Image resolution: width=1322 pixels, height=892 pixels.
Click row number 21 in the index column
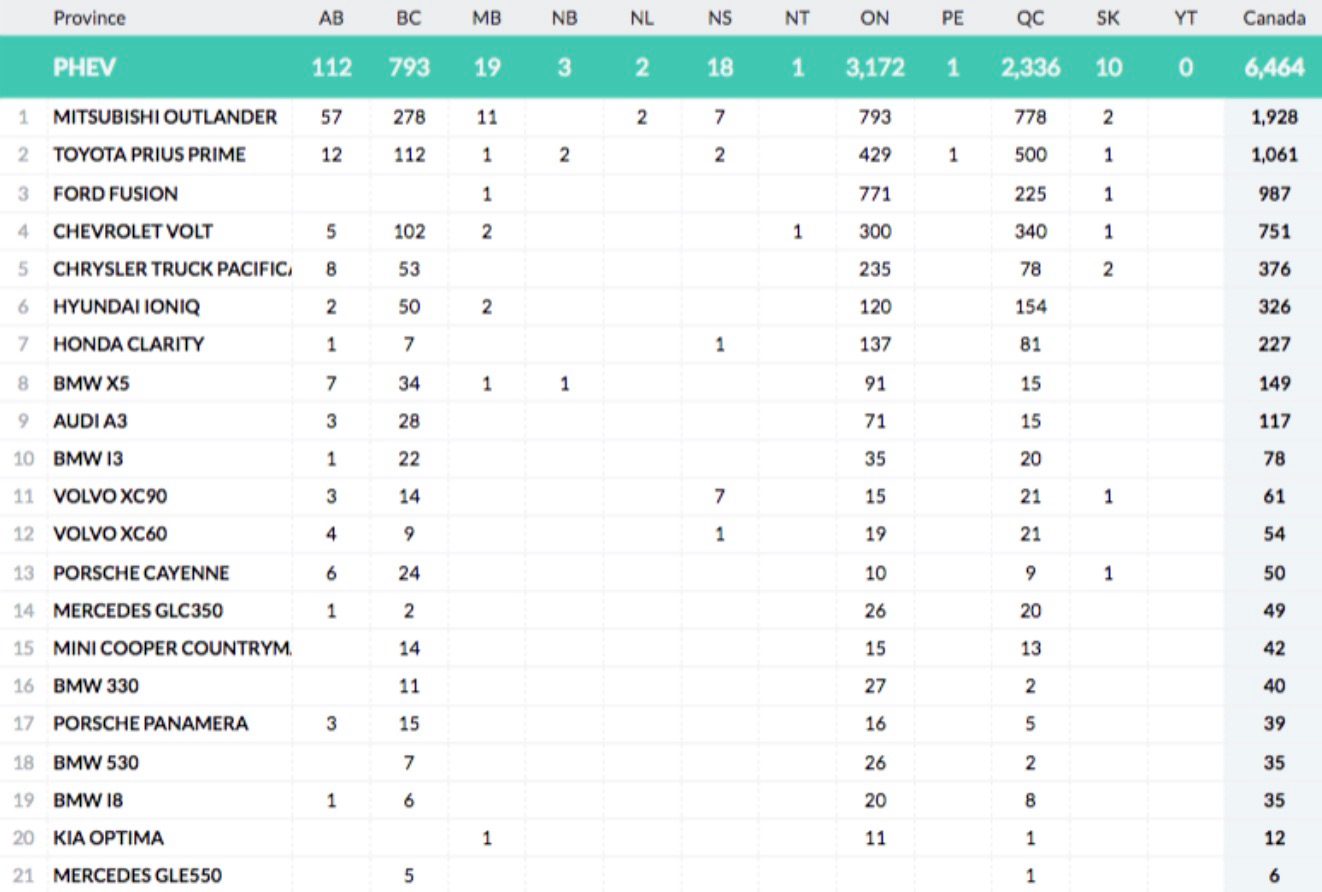(x=24, y=876)
